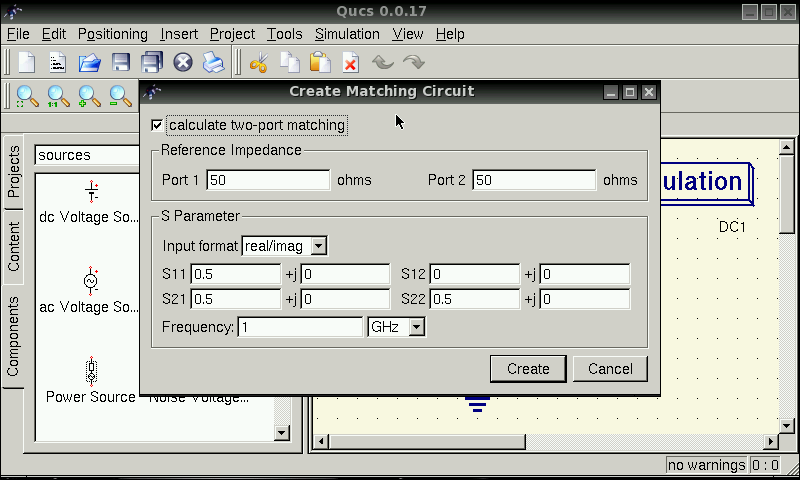Click the no warnings status text

coord(707,465)
